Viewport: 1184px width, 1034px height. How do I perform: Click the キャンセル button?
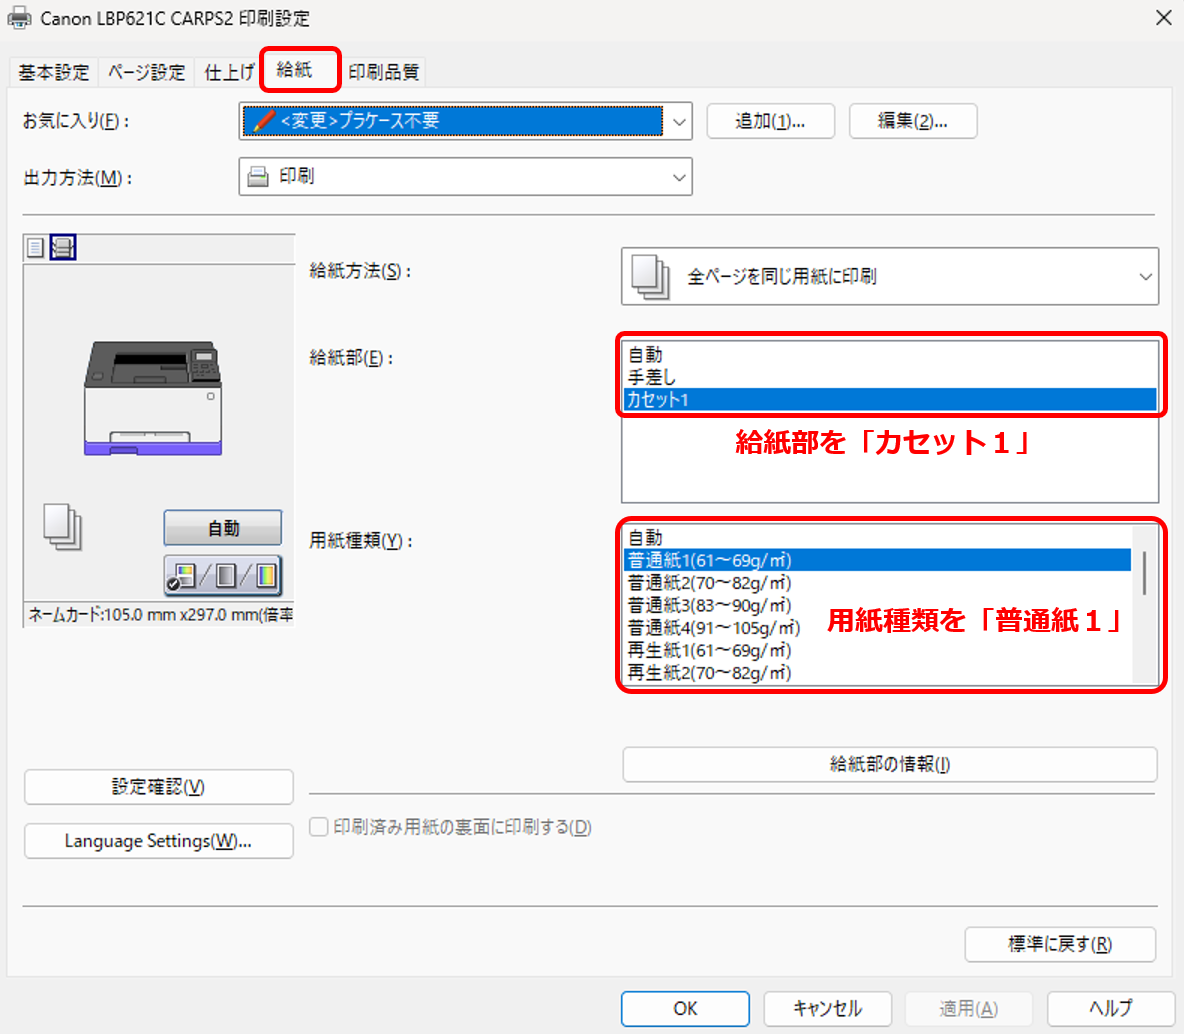pos(828,1008)
